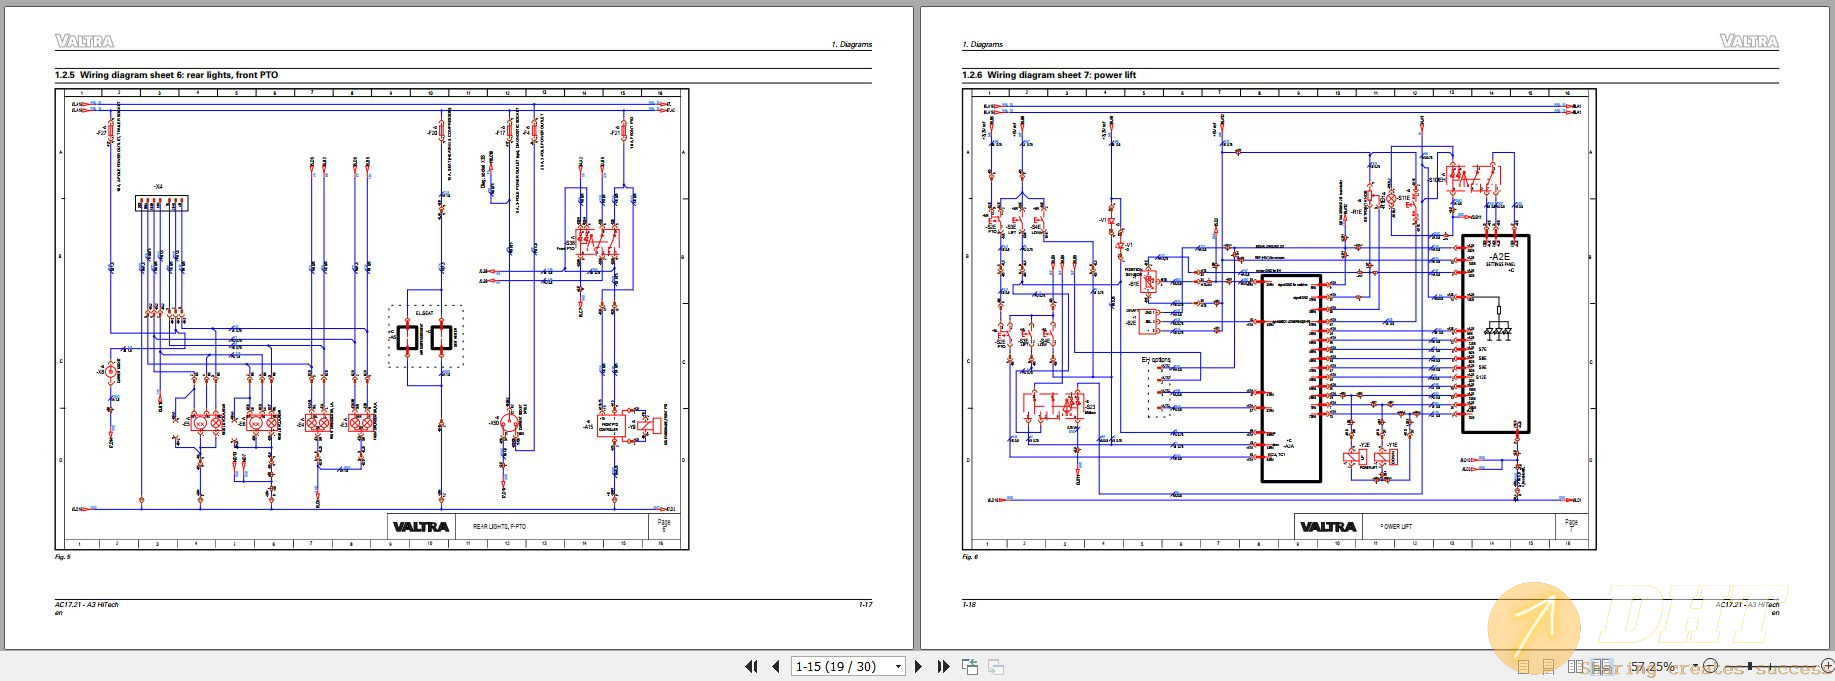Click the zoom slider handle
This screenshot has height=681, width=1835.
[x=1750, y=666]
